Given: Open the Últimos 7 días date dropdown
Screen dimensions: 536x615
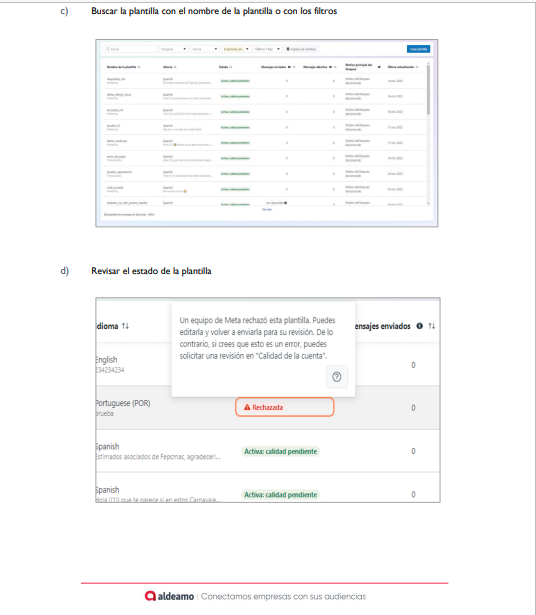Looking at the screenshot, I should 267,49.
